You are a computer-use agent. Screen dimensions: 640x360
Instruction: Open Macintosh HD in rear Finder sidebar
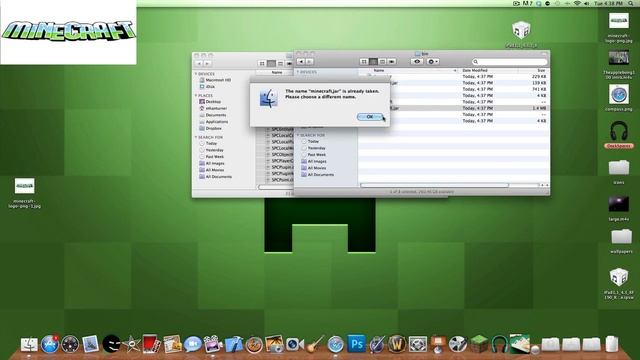(215, 80)
